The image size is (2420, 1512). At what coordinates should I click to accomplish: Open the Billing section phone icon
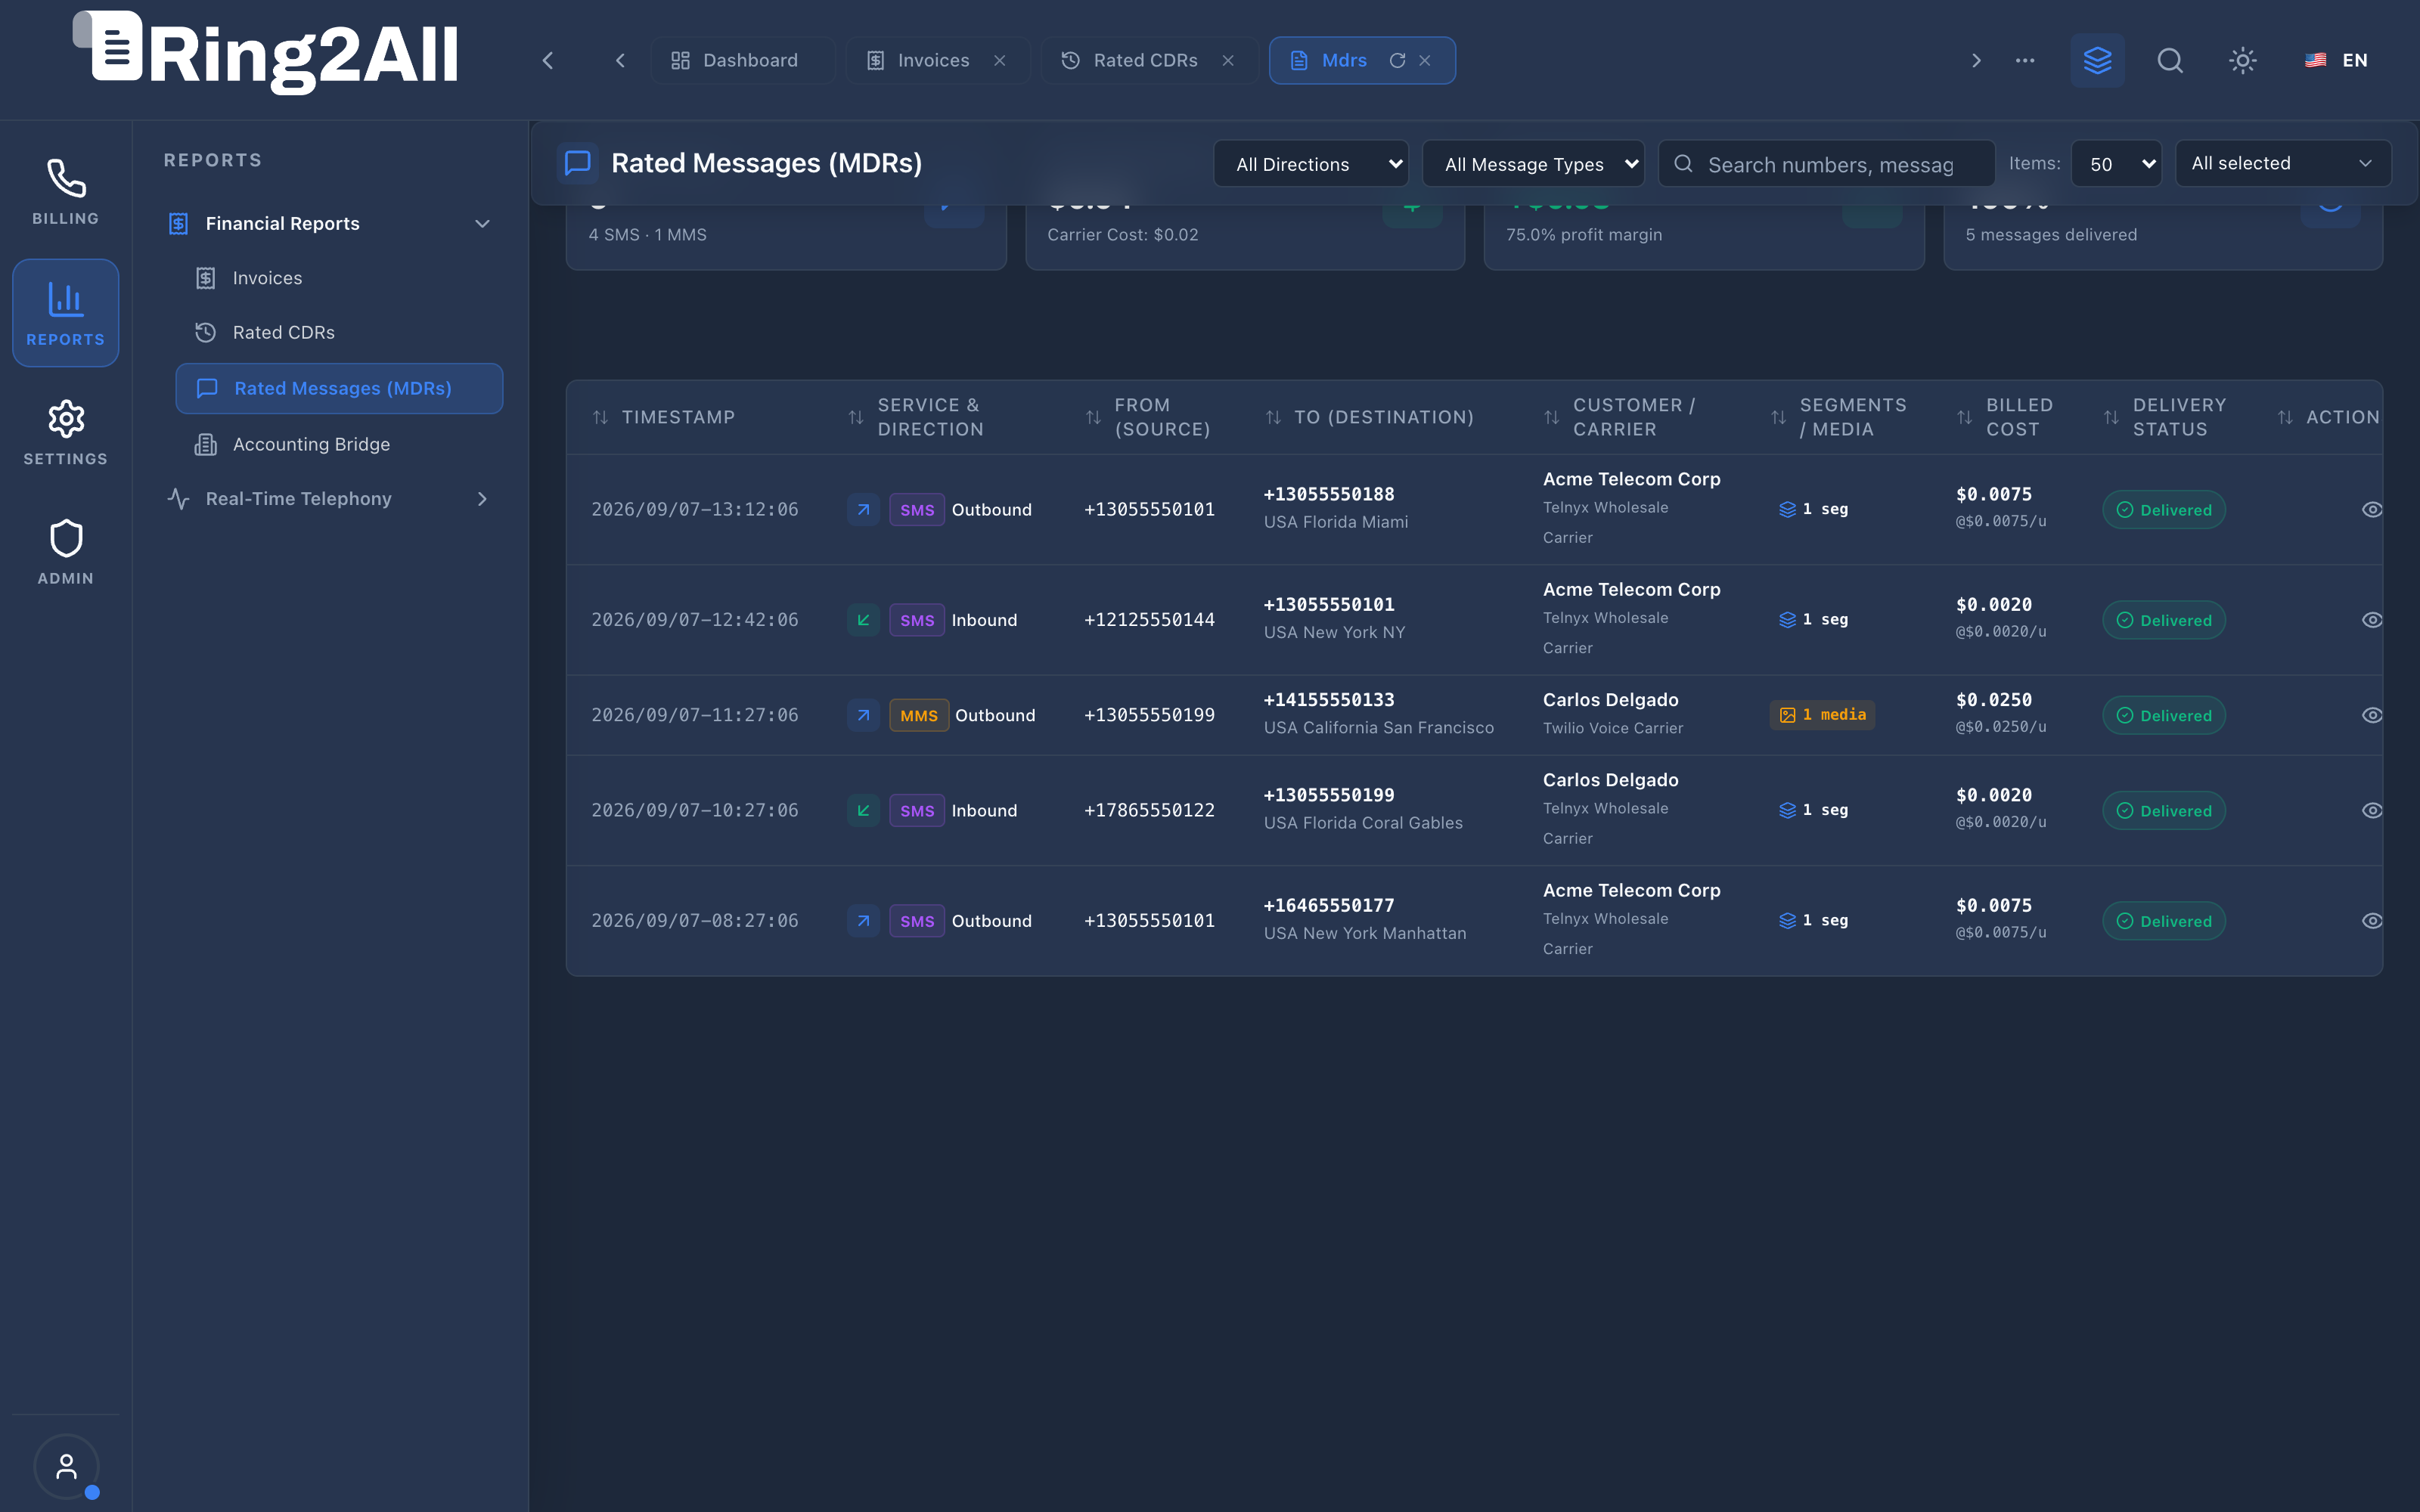click(x=66, y=192)
